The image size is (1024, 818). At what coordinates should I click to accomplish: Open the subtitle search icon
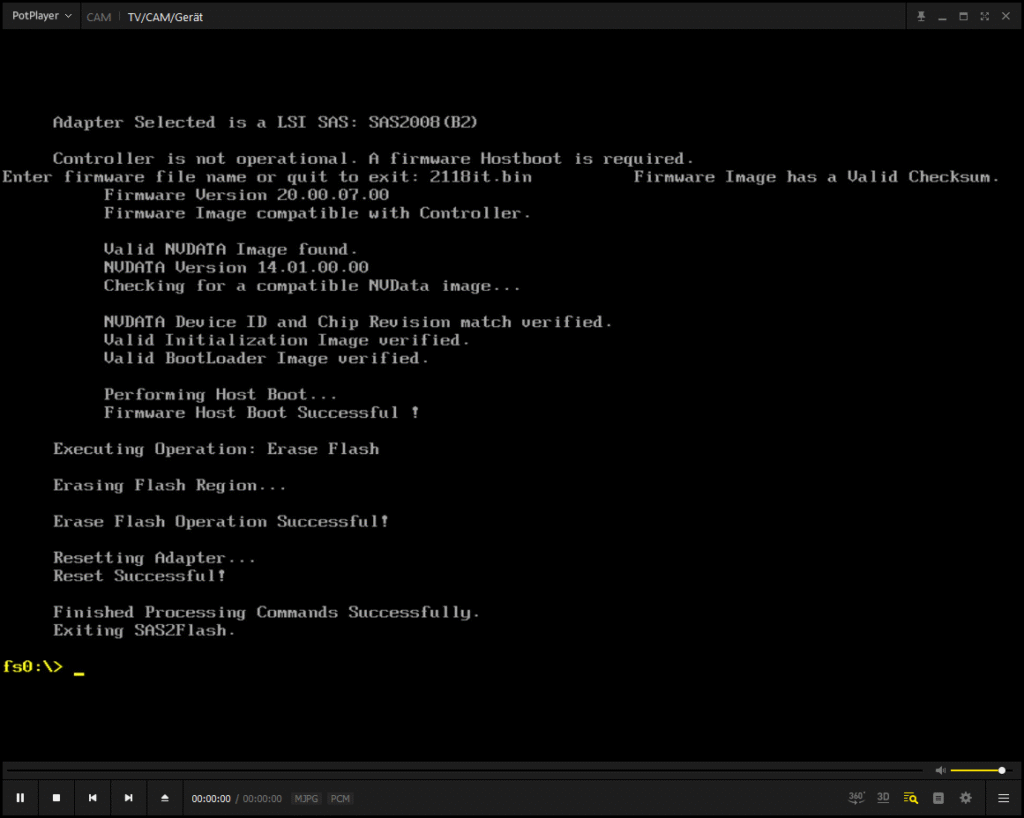(910, 798)
